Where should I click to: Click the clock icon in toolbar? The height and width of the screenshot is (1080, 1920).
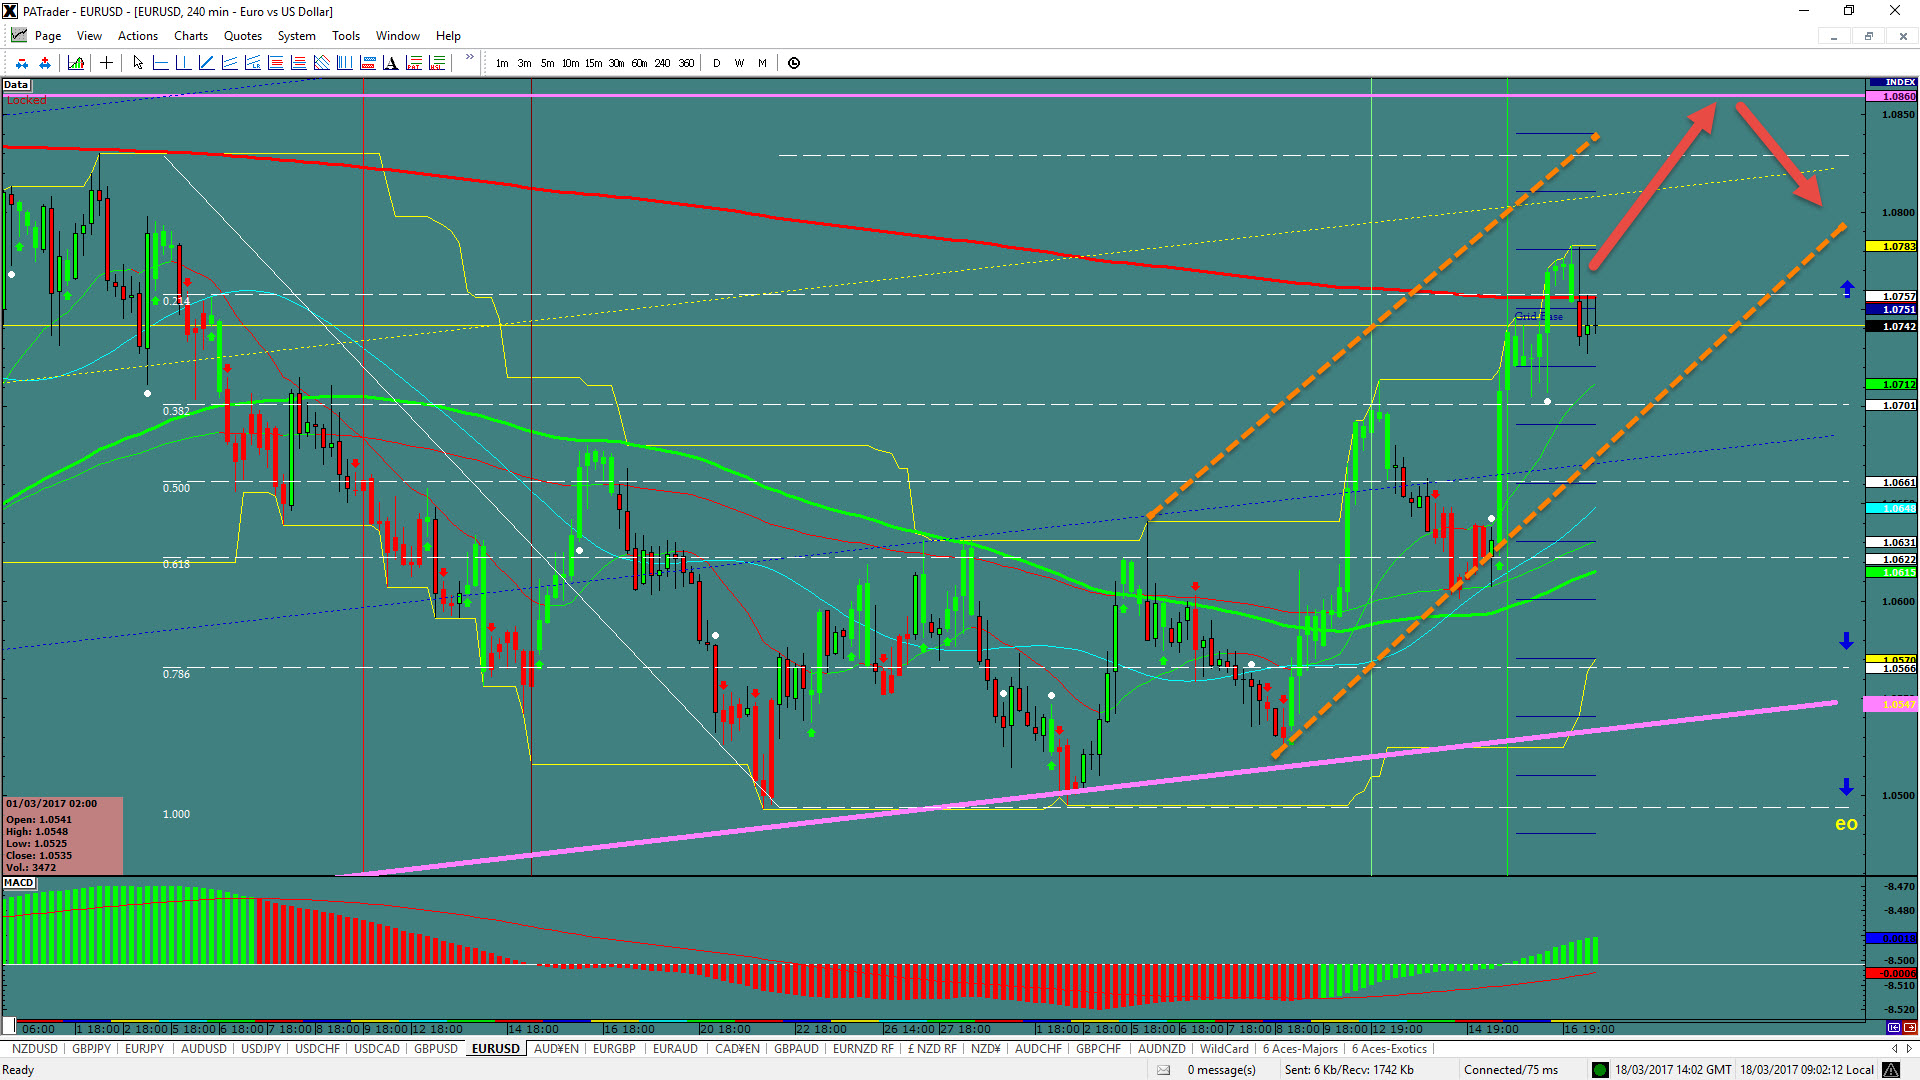tap(794, 63)
